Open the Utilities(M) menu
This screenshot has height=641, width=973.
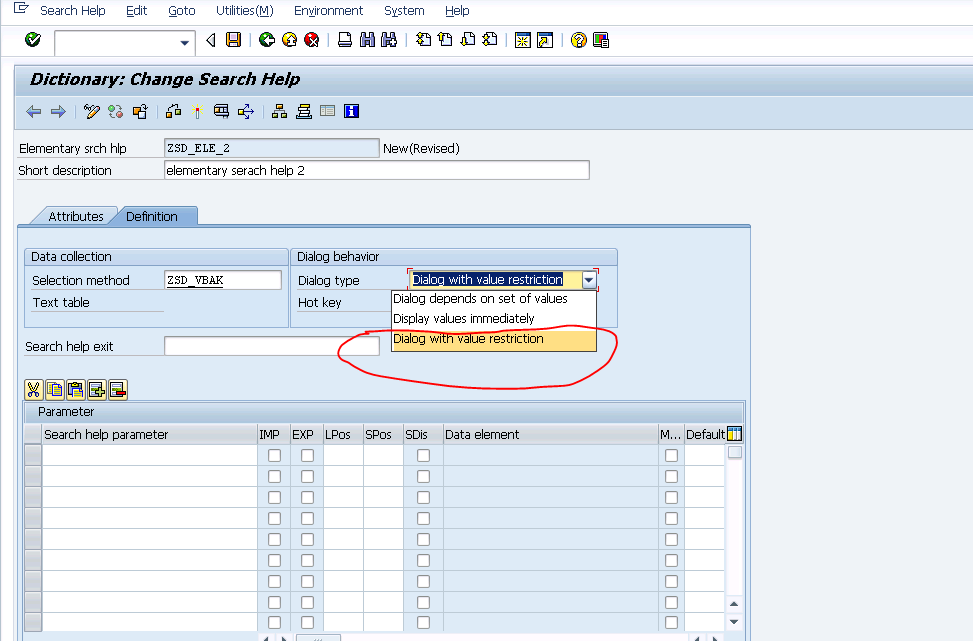243,11
